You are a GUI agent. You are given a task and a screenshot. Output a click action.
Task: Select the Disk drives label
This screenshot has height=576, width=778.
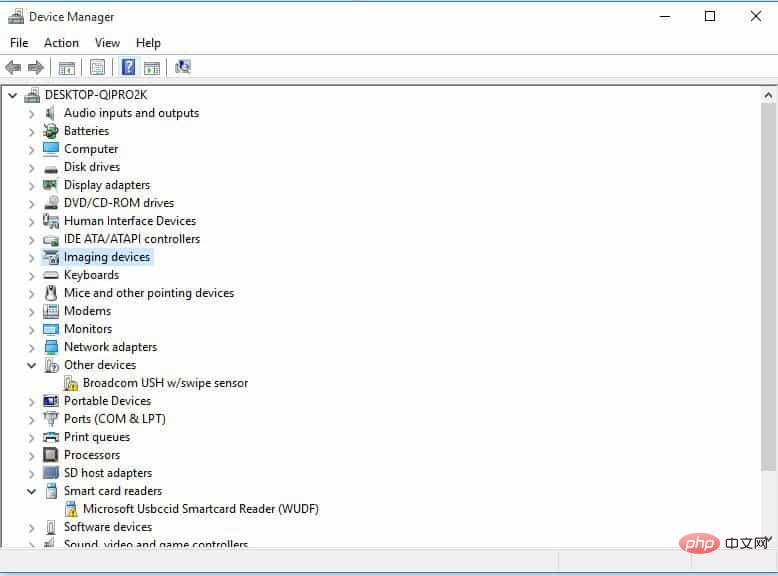point(92,167)
